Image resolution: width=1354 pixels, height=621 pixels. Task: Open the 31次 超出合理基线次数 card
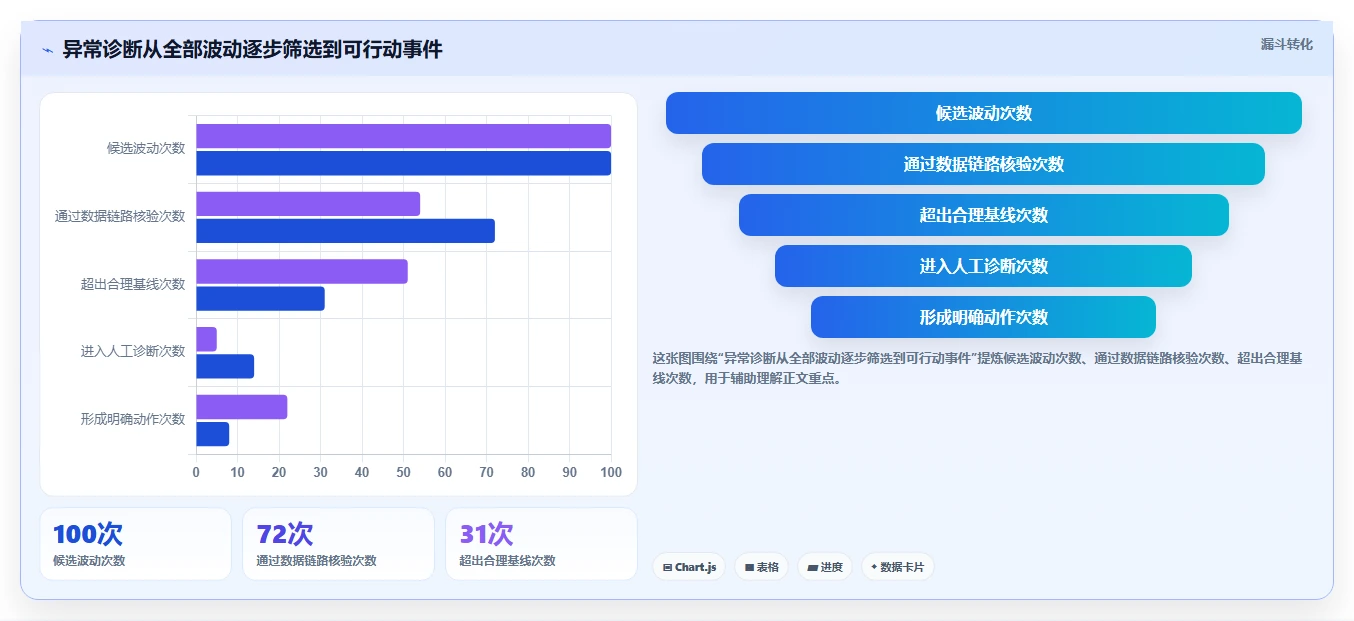click(x=541, y=544)
